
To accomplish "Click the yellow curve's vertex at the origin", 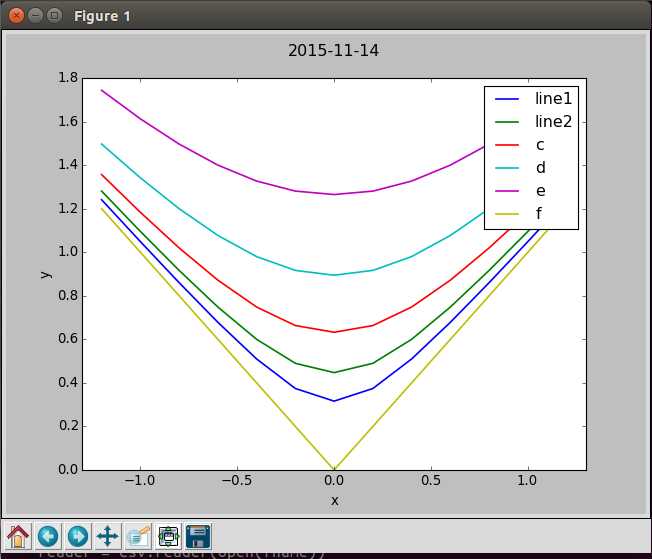I will click(x=334, y=470).
